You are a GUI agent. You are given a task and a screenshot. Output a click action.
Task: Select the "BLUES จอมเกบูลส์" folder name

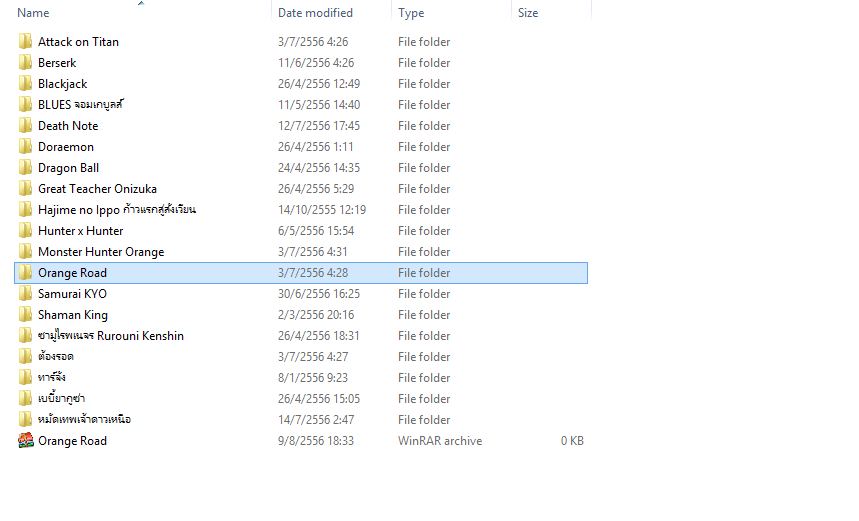tap(81, 105)
